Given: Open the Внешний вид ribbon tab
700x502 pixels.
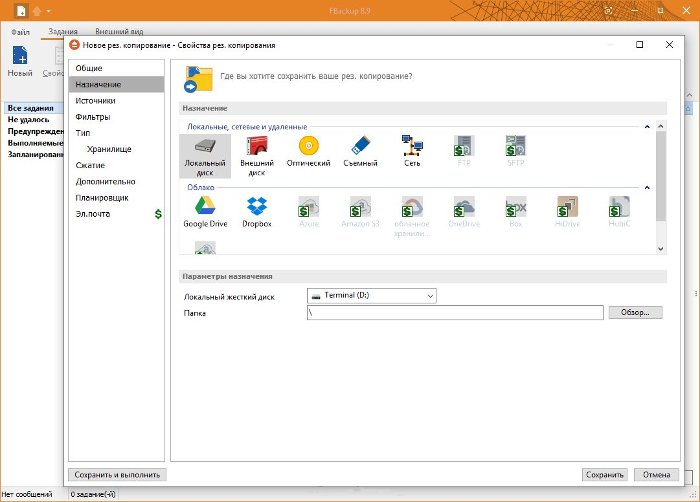Looking at the screenshot, I should click(119, 32).
